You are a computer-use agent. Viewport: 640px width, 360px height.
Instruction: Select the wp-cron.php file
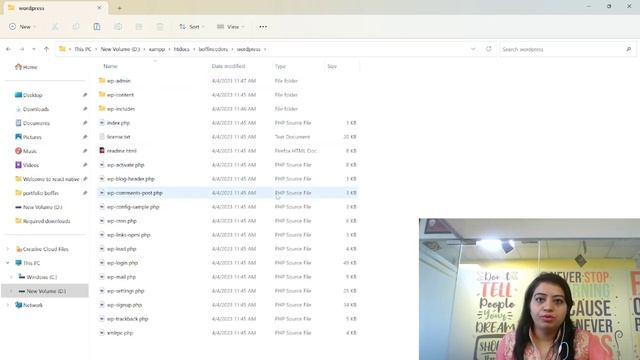pyautogui.click(x=122, y=221)
